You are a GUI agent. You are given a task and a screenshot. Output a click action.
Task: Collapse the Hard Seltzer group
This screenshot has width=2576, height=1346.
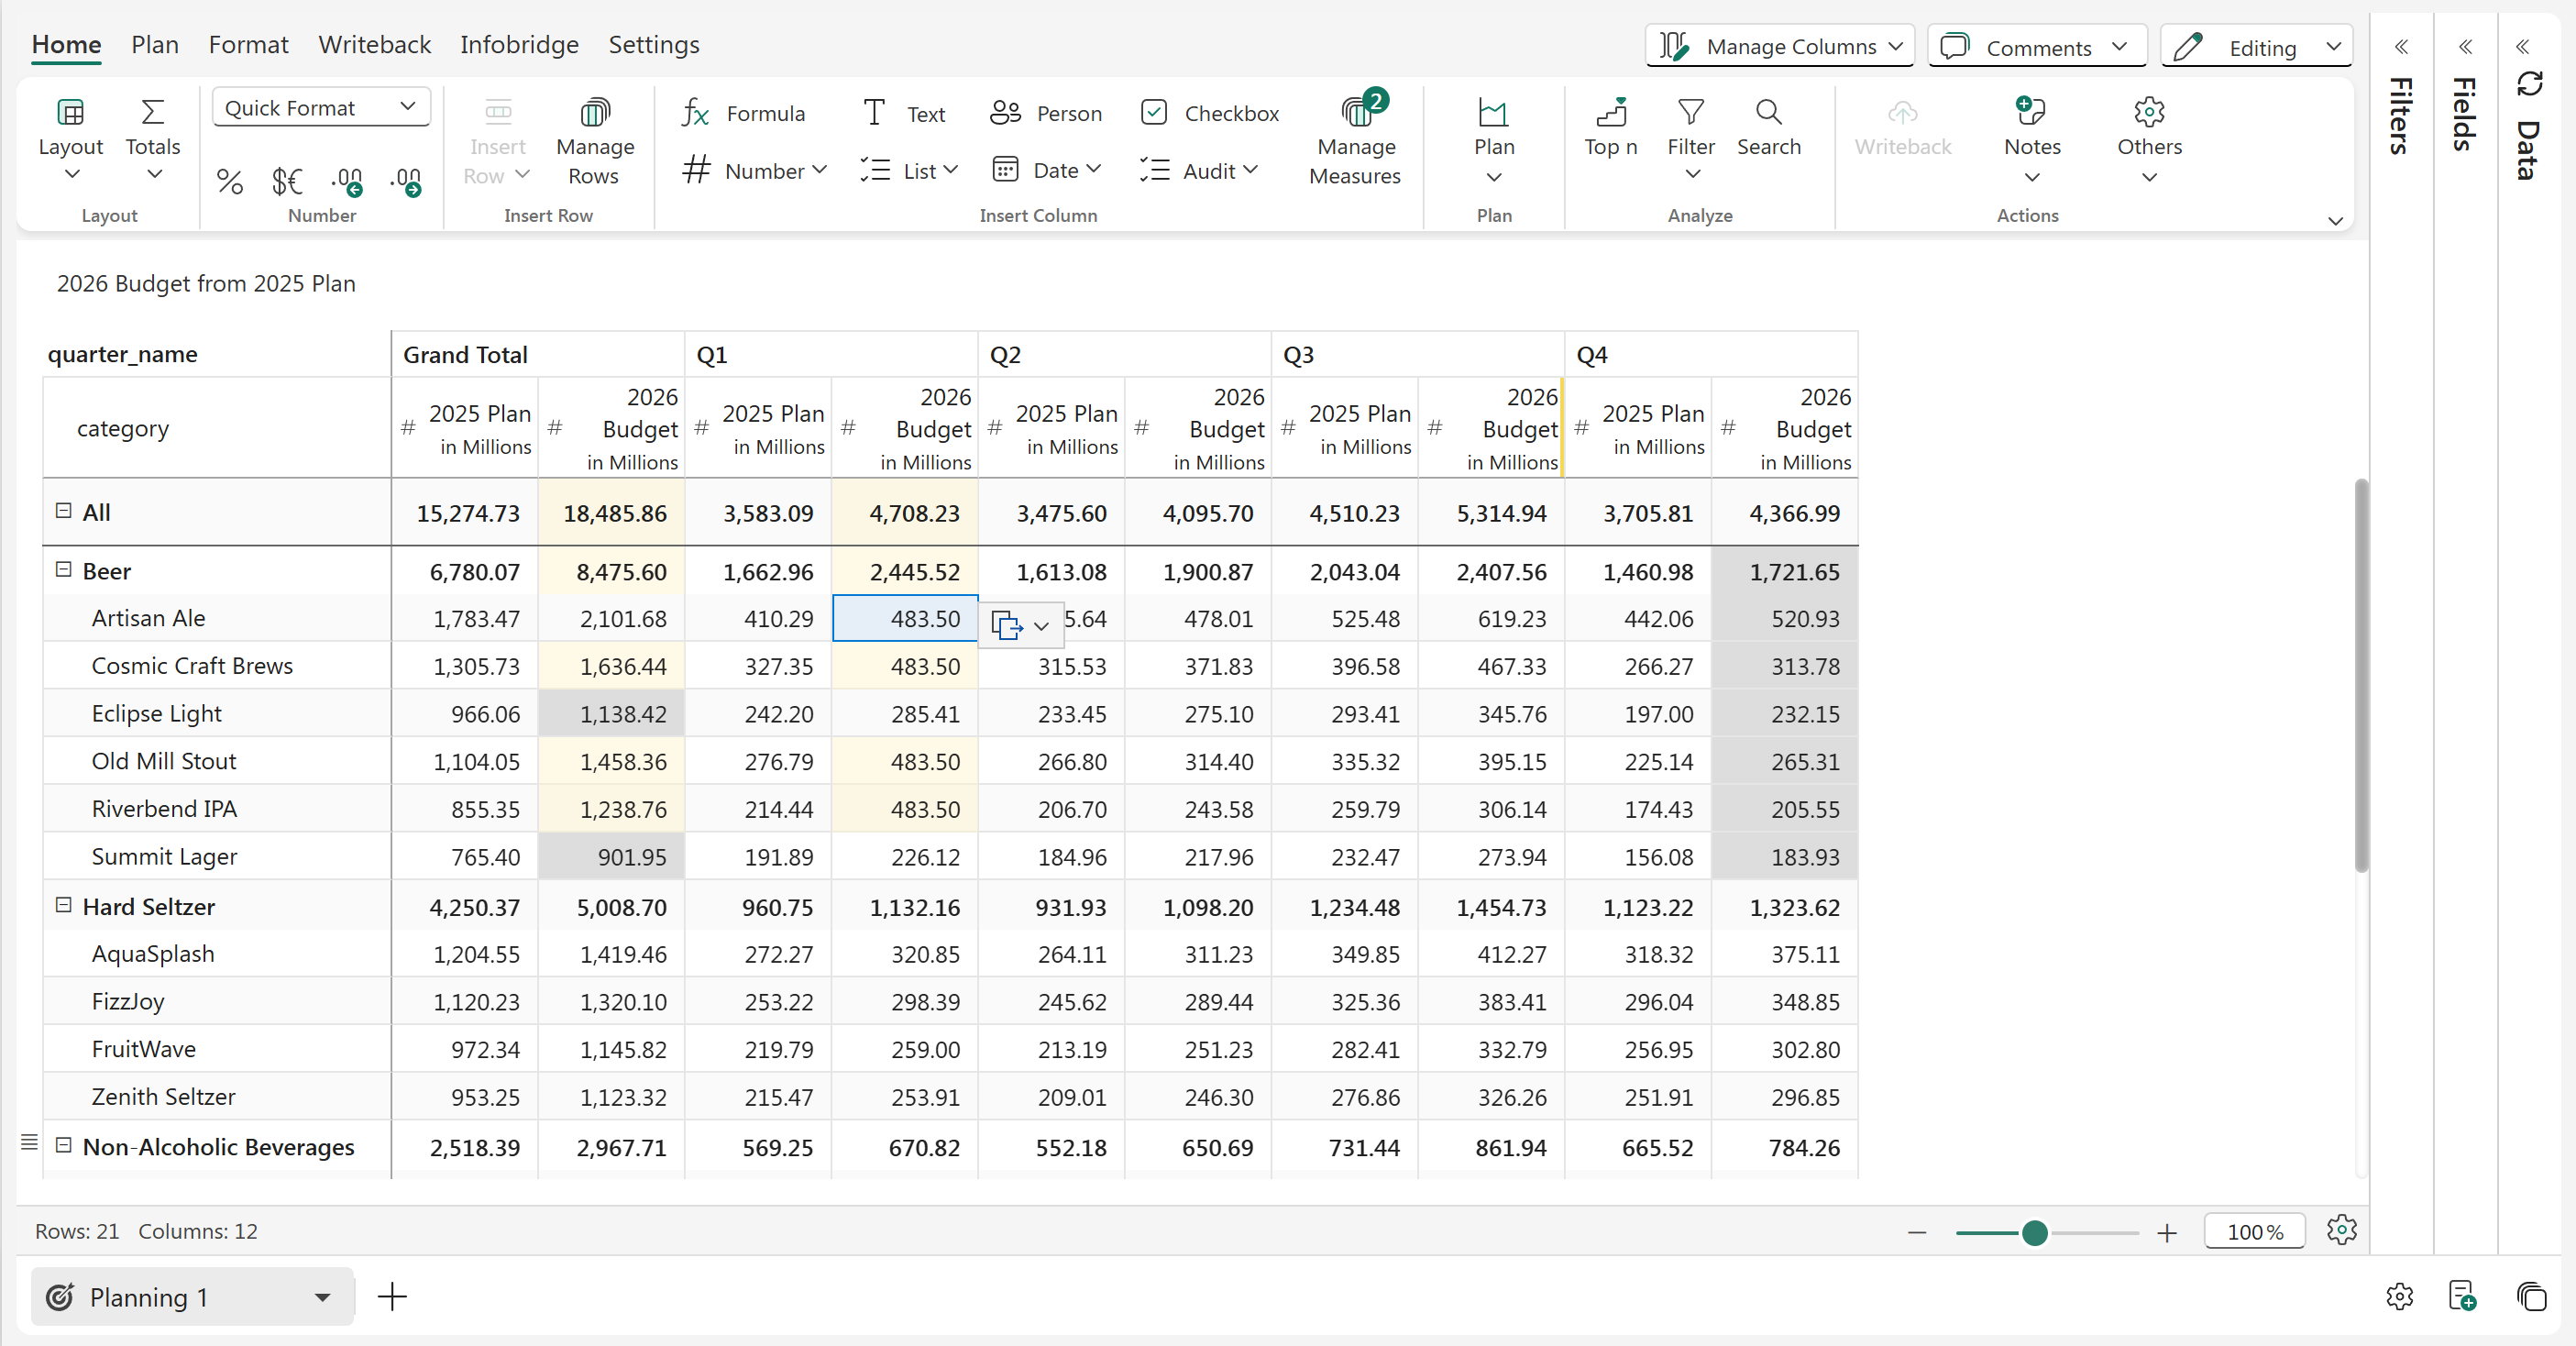click(64, 905)
